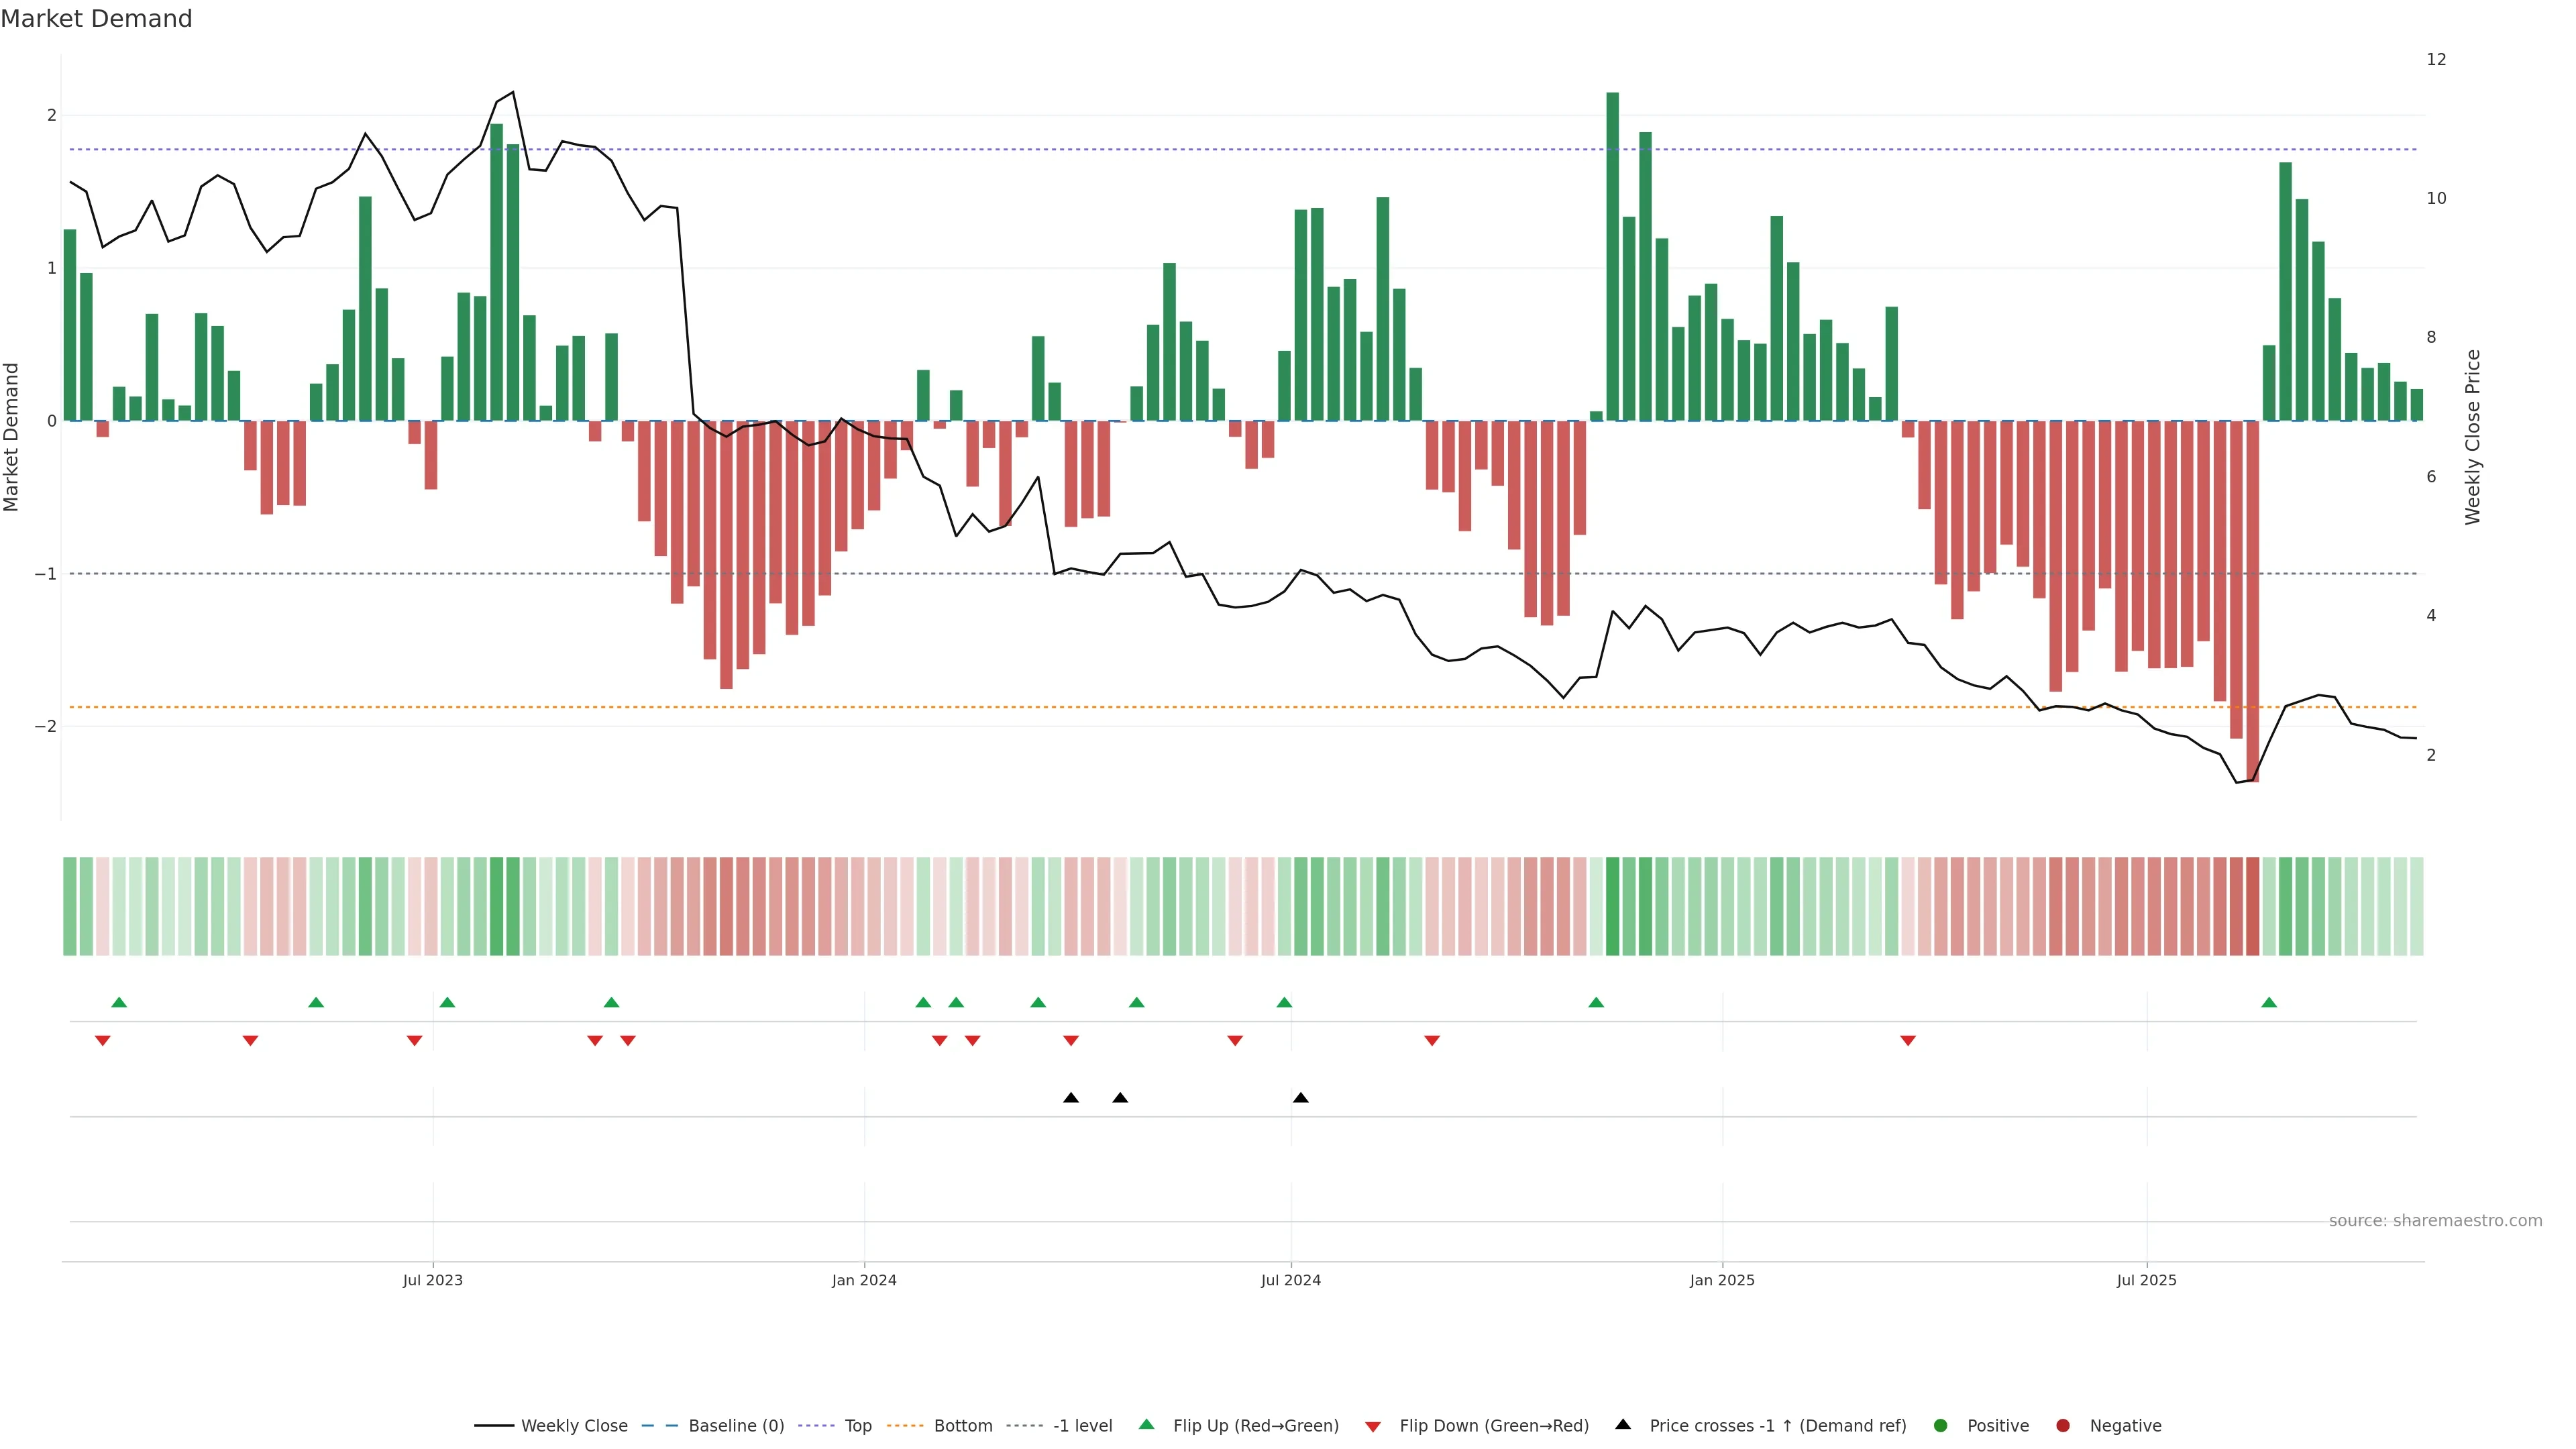This screenshot has height=1449, width=2576.
Task: Click the red Negative legend dot
Action: pos(2063,1426)
